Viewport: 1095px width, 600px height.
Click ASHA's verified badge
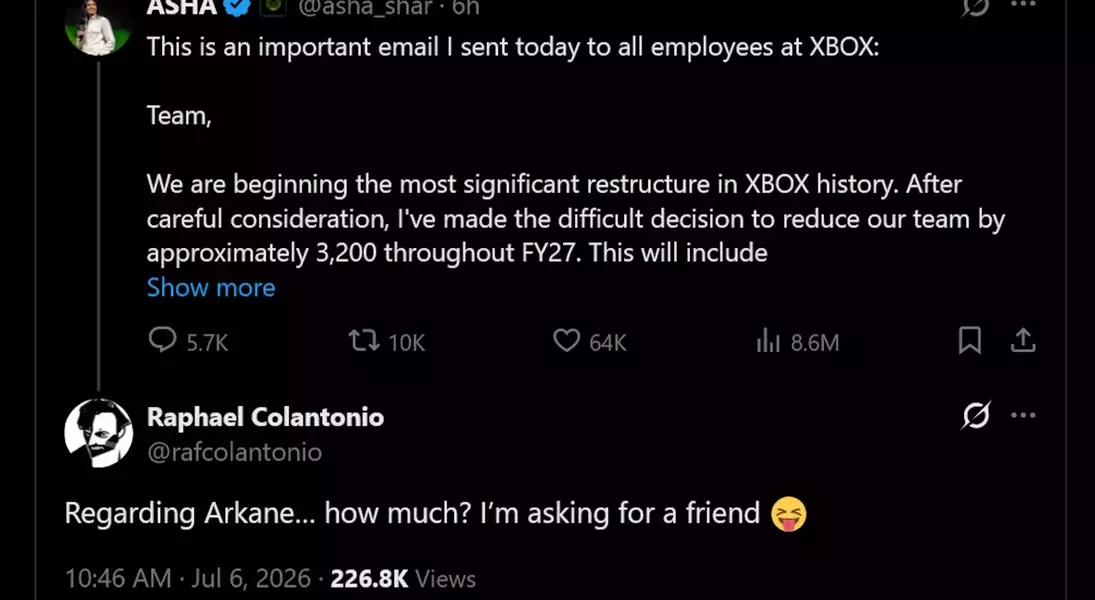click(237, 6)
